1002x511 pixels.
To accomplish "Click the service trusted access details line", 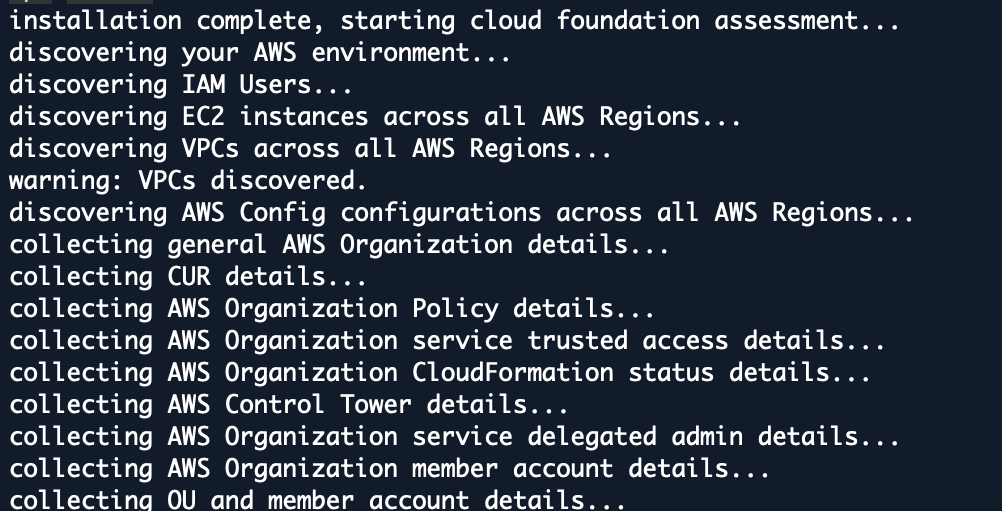I will [447, 341].
